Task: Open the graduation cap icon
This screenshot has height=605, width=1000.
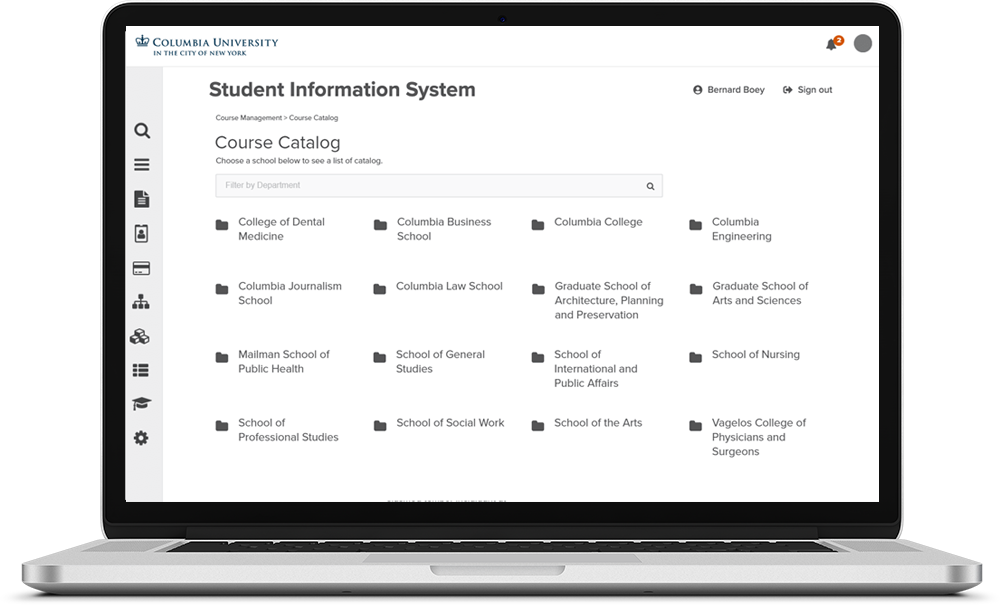Action: coord(142,404)
